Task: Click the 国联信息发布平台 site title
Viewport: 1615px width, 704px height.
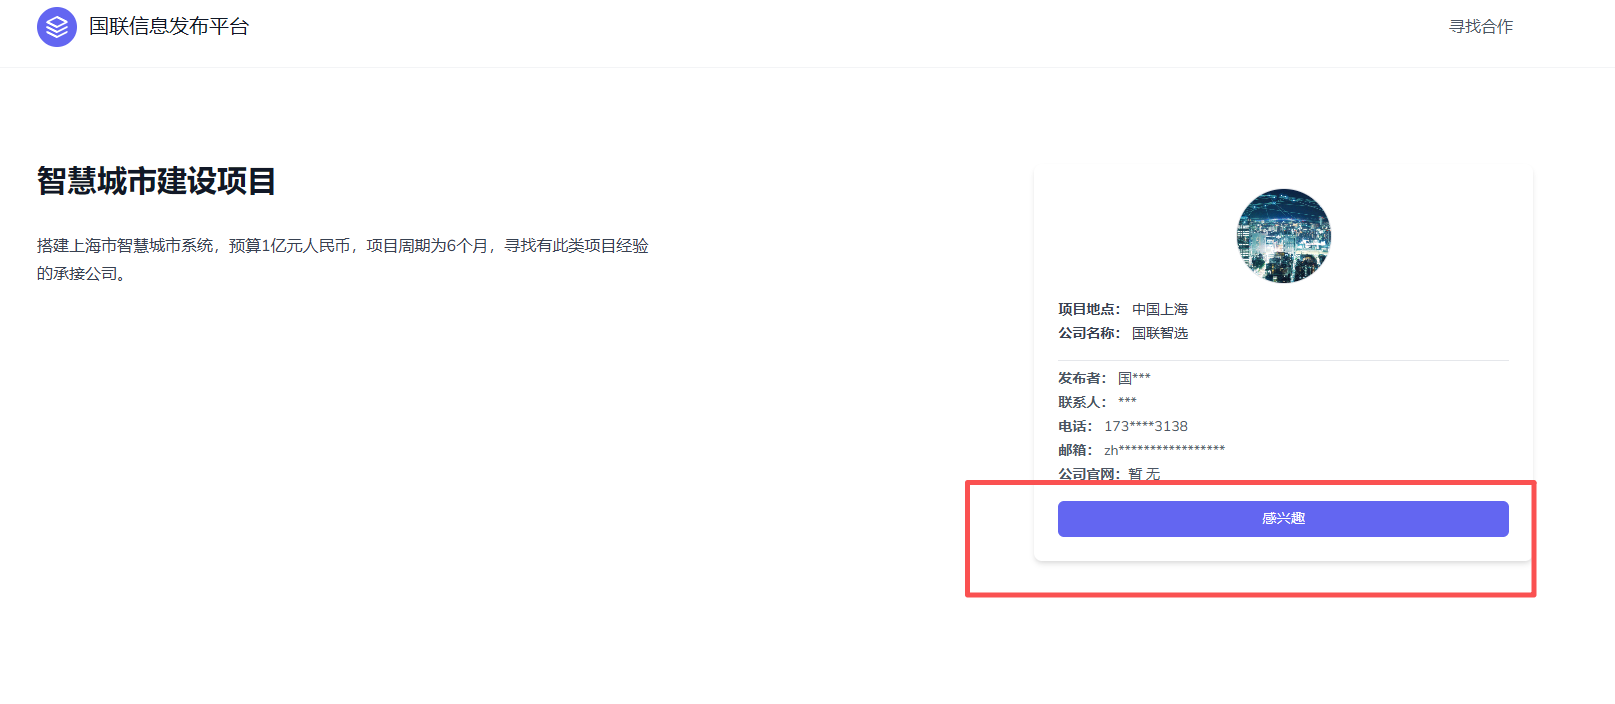Action: (x=169, y=27)
